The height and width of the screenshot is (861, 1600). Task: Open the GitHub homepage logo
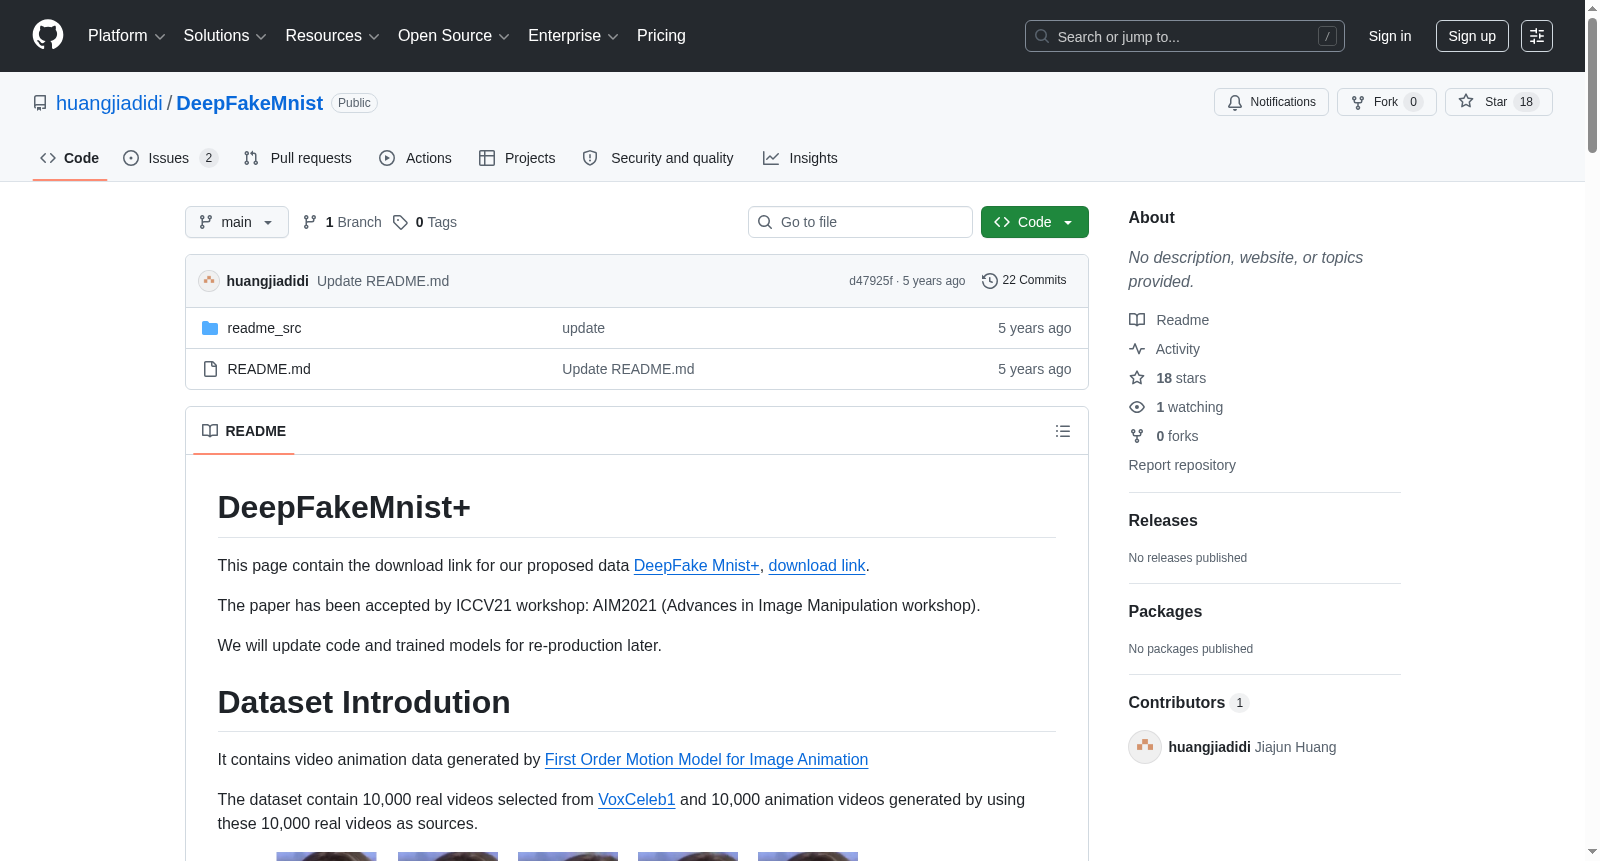point(48,36)
